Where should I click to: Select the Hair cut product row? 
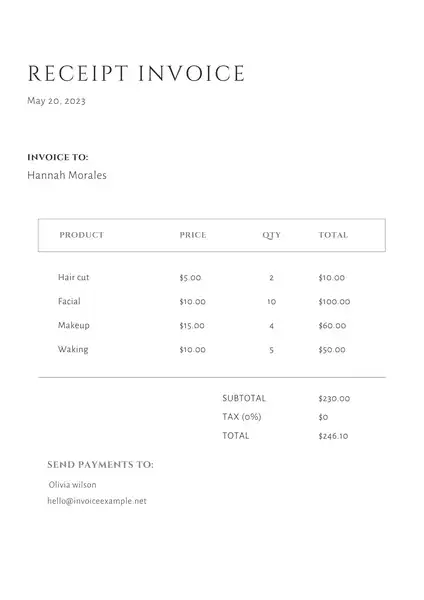tap(204, 277)
